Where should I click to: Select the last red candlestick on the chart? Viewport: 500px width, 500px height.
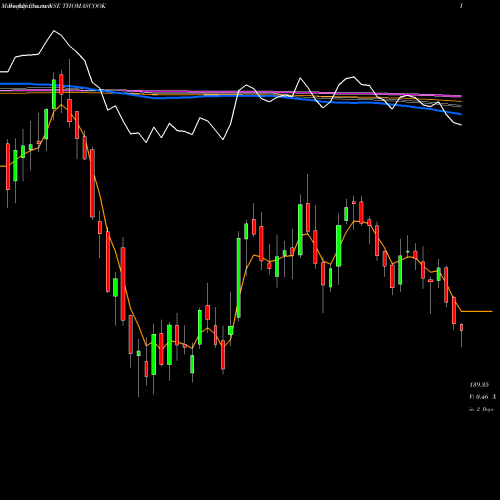coord(461,328)
